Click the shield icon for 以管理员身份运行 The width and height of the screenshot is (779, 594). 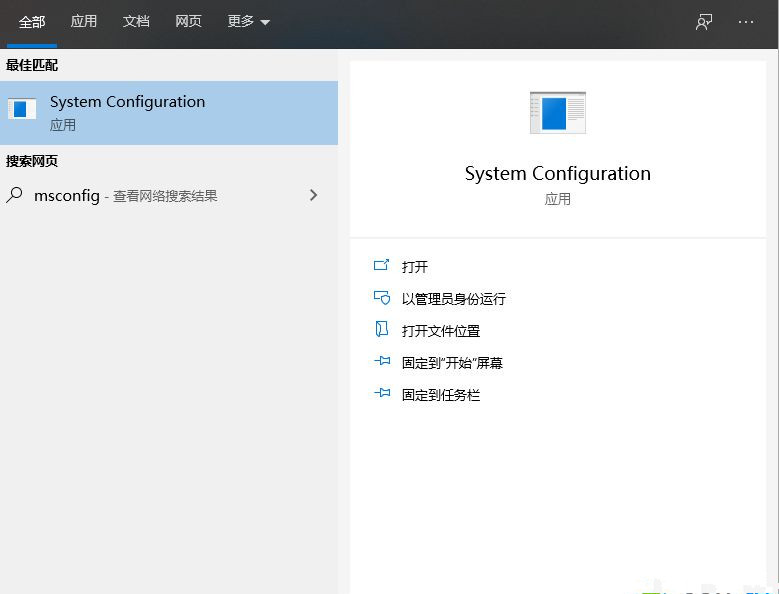pyautogui.click(x=381, y=298)
